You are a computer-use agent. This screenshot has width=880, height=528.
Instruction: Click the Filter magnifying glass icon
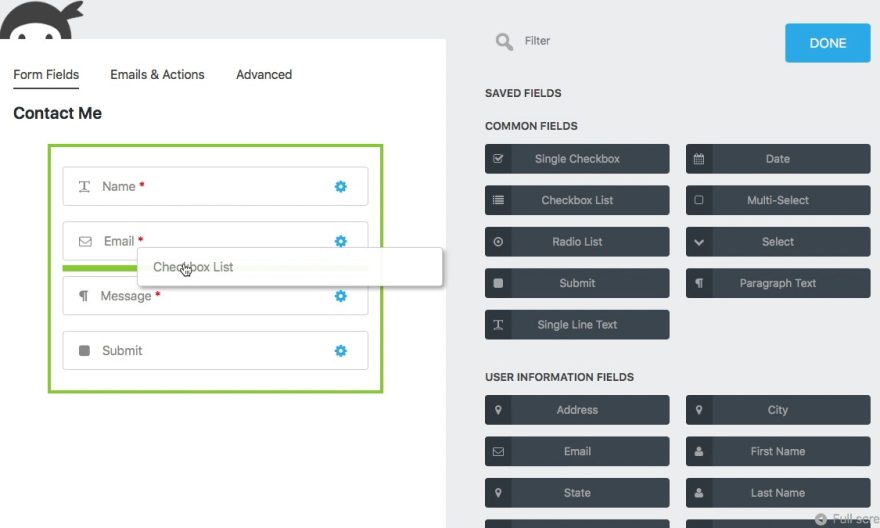click(504, 42)
